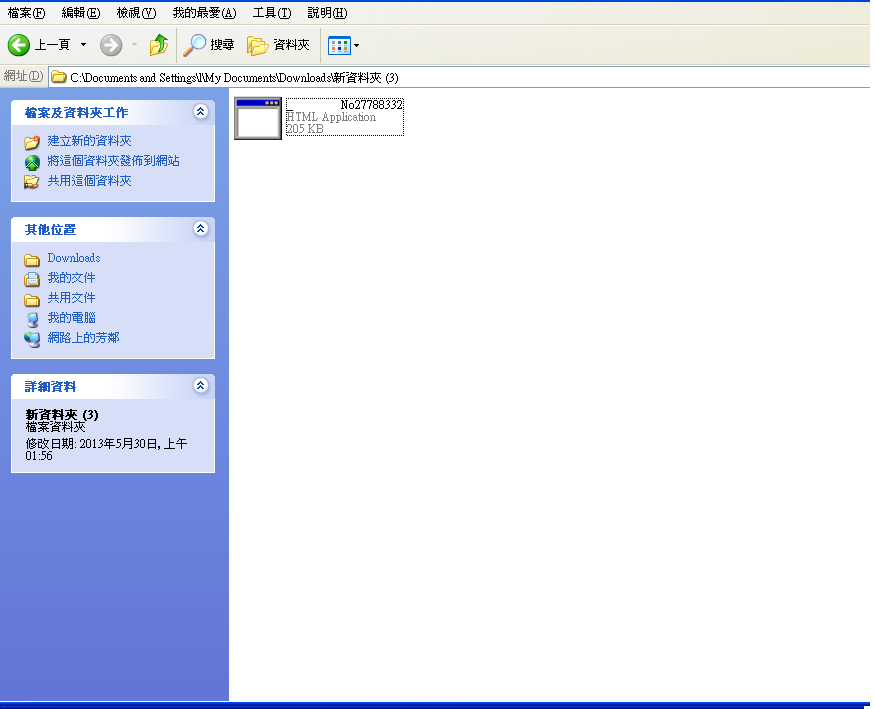This screenshot has height=709, width=876.
Task: Open the 檔案(F) menu
Action: tap(26, 12)
